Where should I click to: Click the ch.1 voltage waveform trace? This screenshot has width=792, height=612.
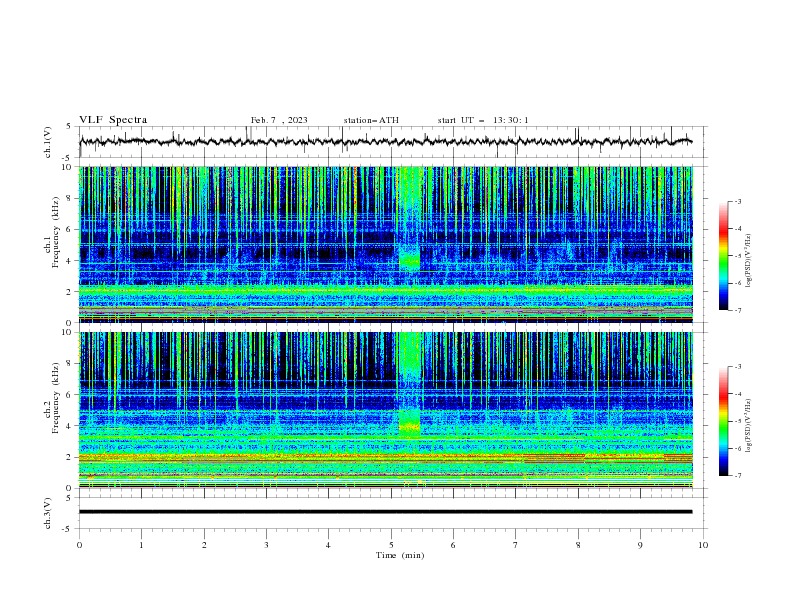coord(385,142)
